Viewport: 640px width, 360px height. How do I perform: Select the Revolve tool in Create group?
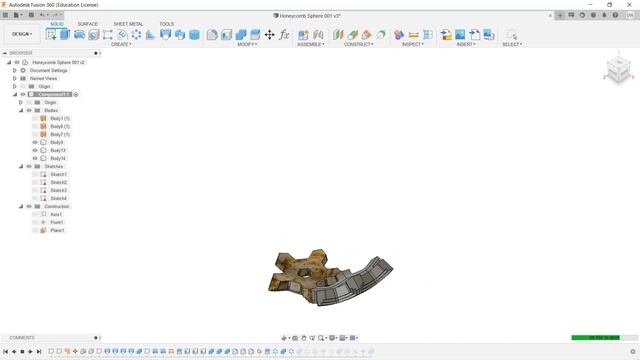79,34
